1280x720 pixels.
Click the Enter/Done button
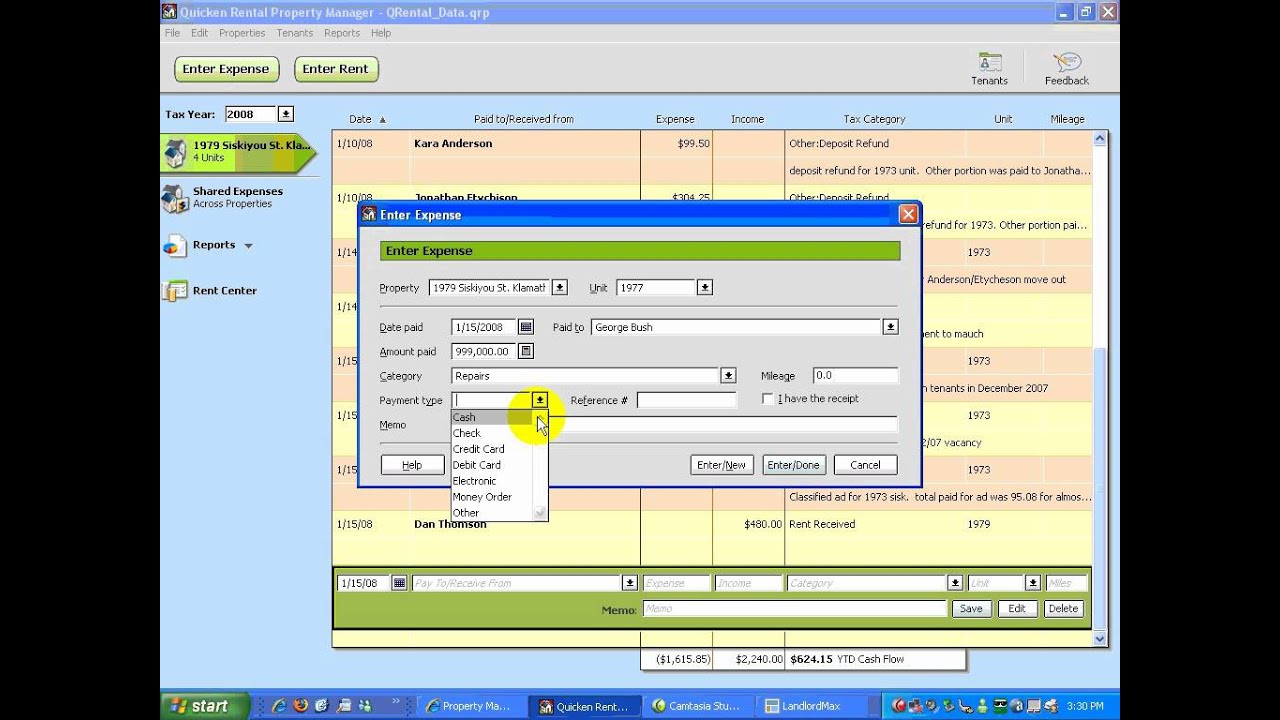click(x=793, y=465)
